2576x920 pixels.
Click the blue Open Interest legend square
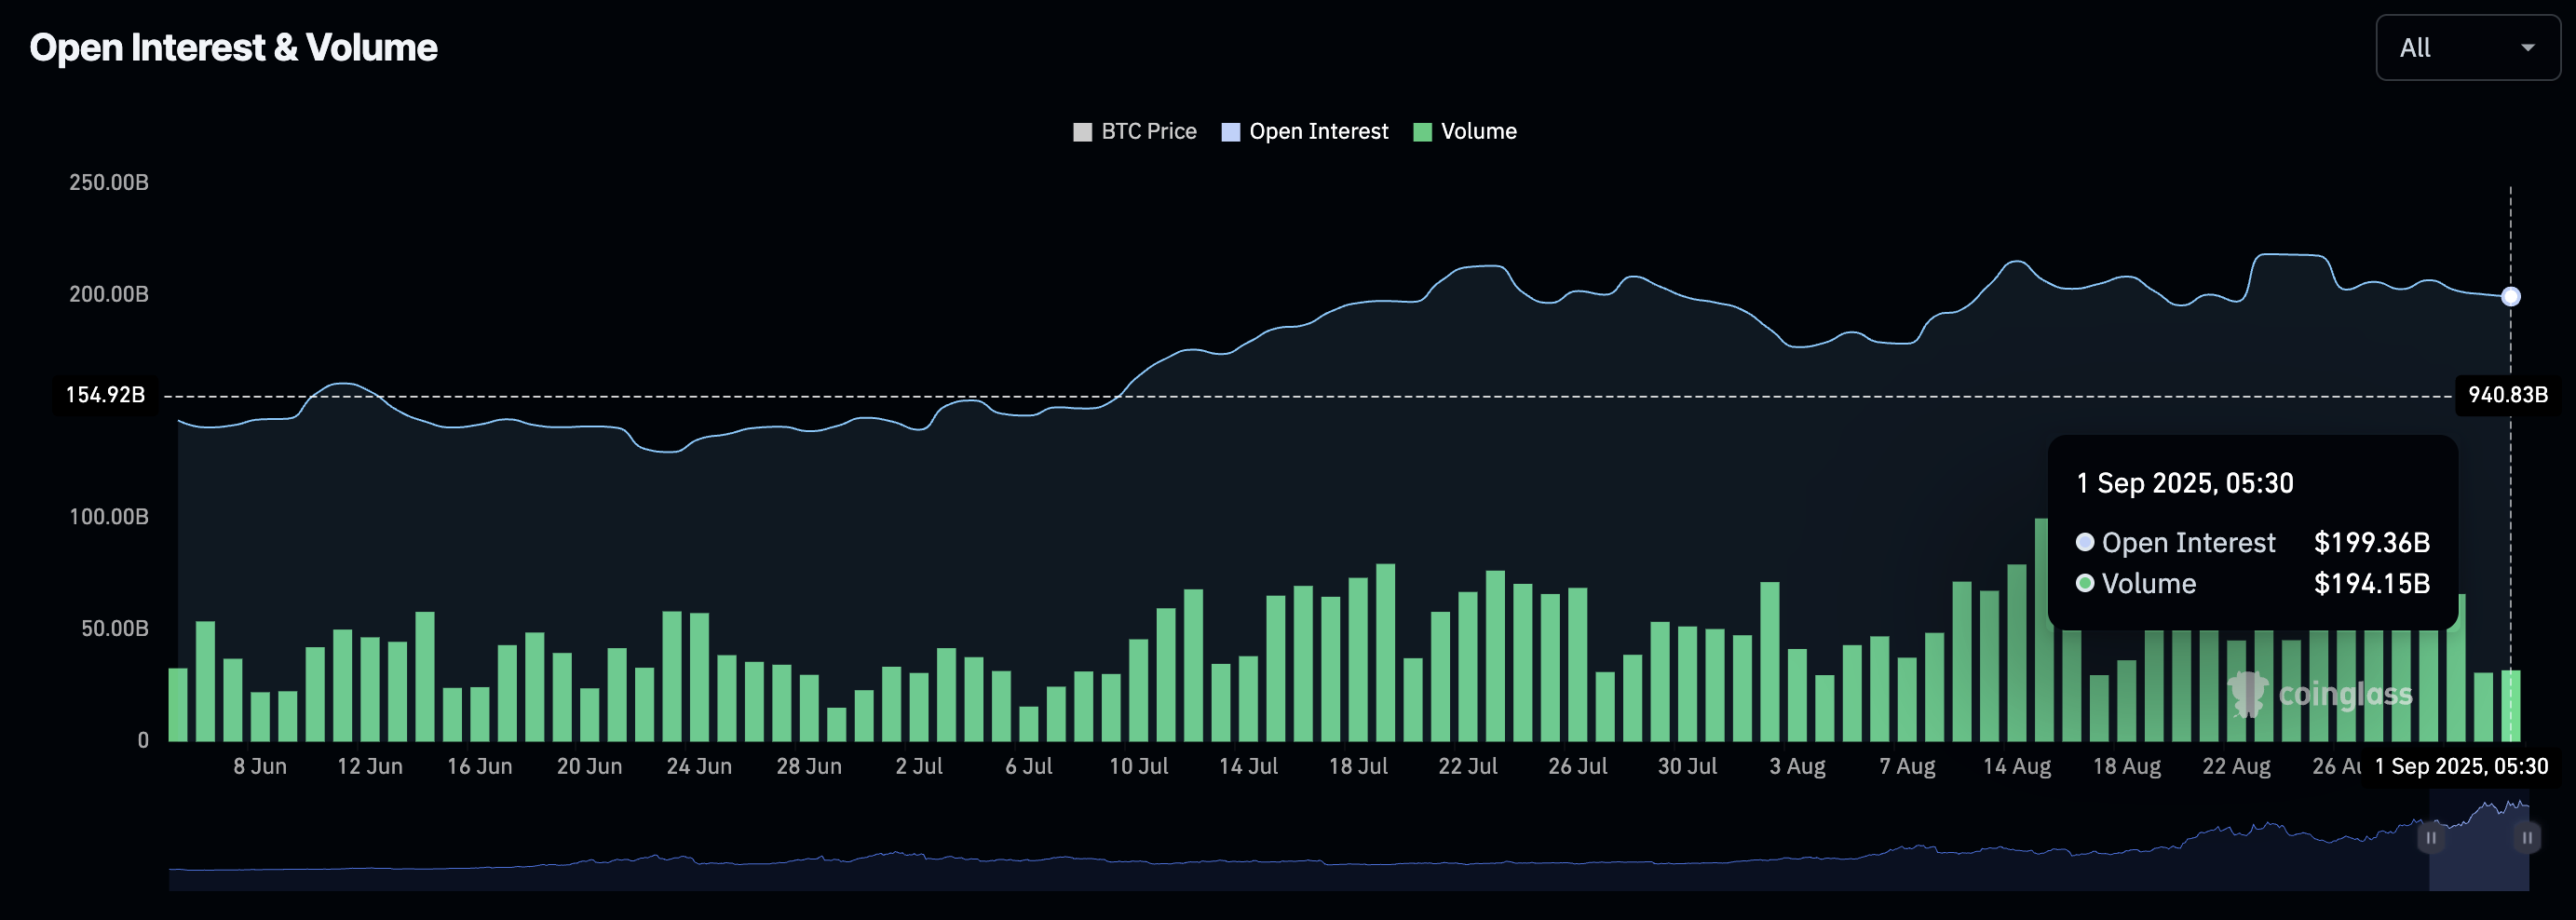click(x=1231, y=132)
